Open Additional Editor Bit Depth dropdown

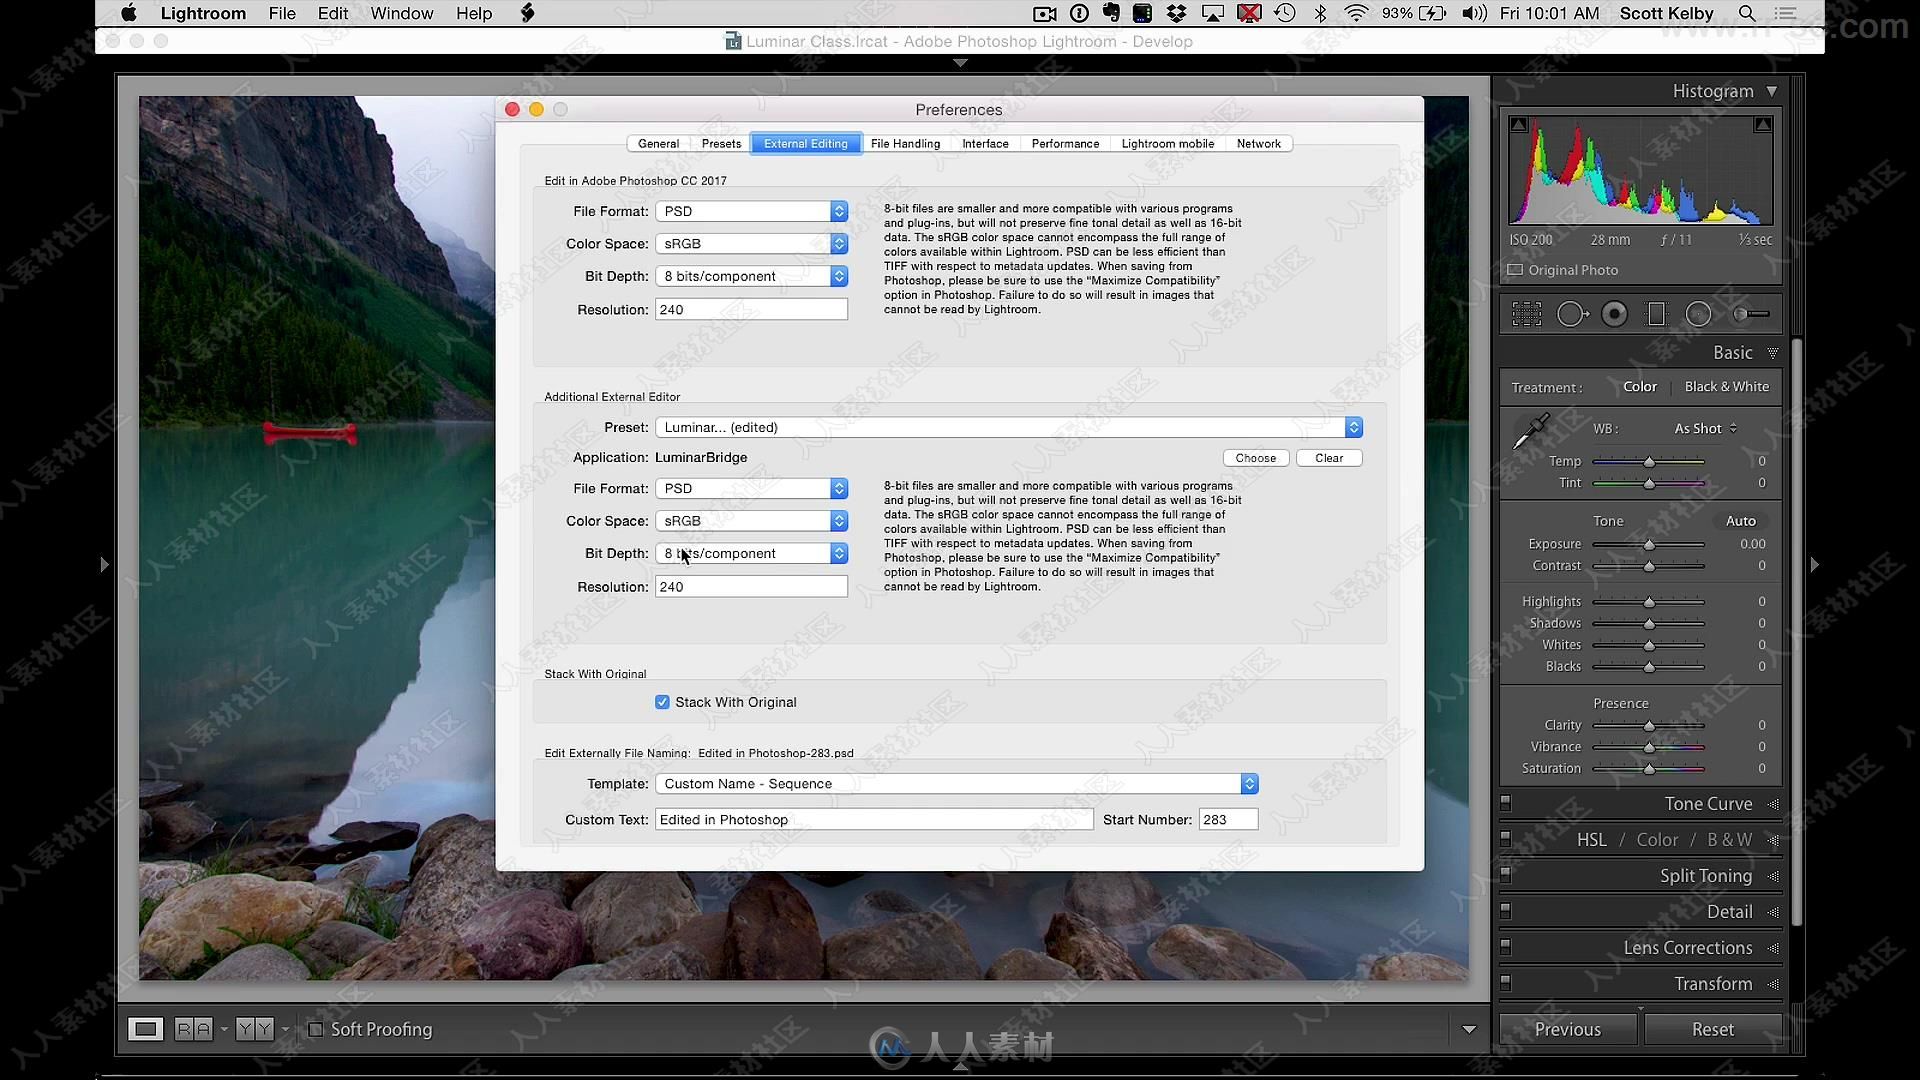(x=752, y=553)
